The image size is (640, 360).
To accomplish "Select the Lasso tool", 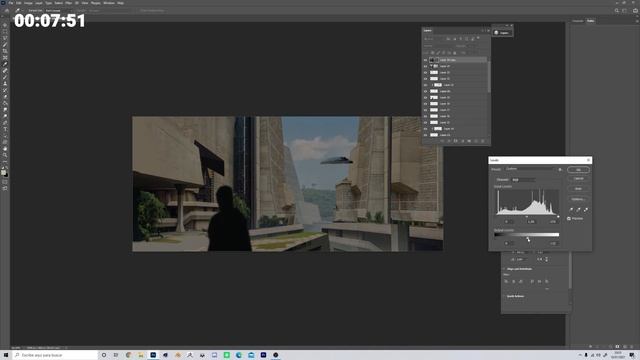I will pyautogui.click(x=5, y=38).
